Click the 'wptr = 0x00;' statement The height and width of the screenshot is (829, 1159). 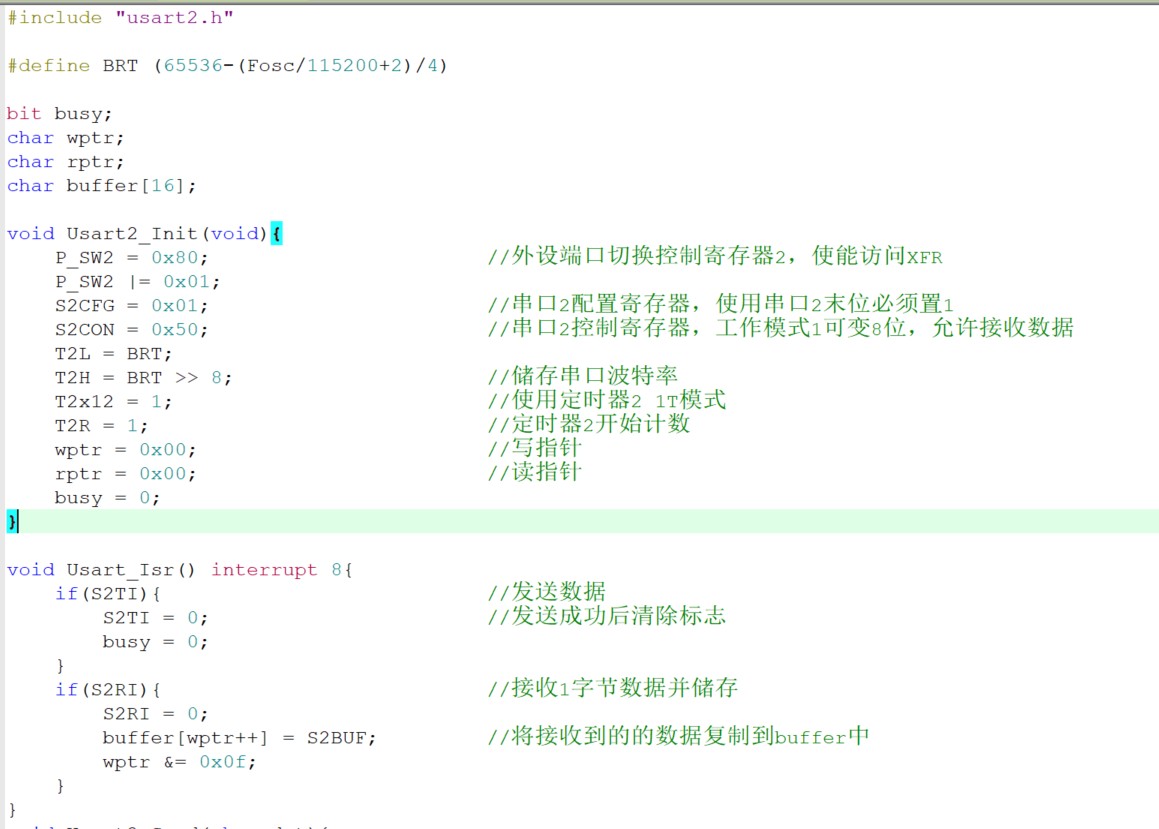point(126,449)
